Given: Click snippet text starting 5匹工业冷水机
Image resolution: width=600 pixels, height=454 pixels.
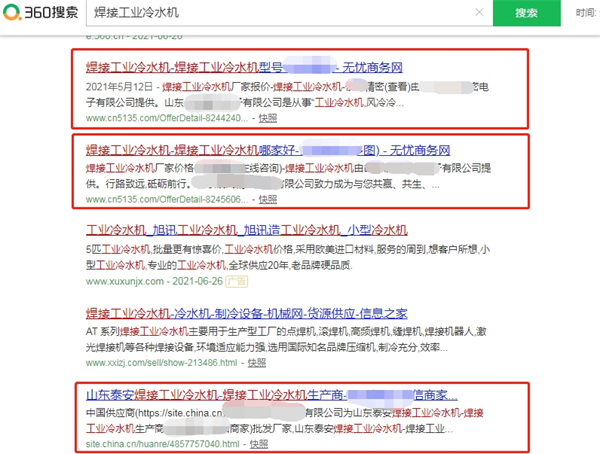Looking at the screenshot, I should click(288, 257).
